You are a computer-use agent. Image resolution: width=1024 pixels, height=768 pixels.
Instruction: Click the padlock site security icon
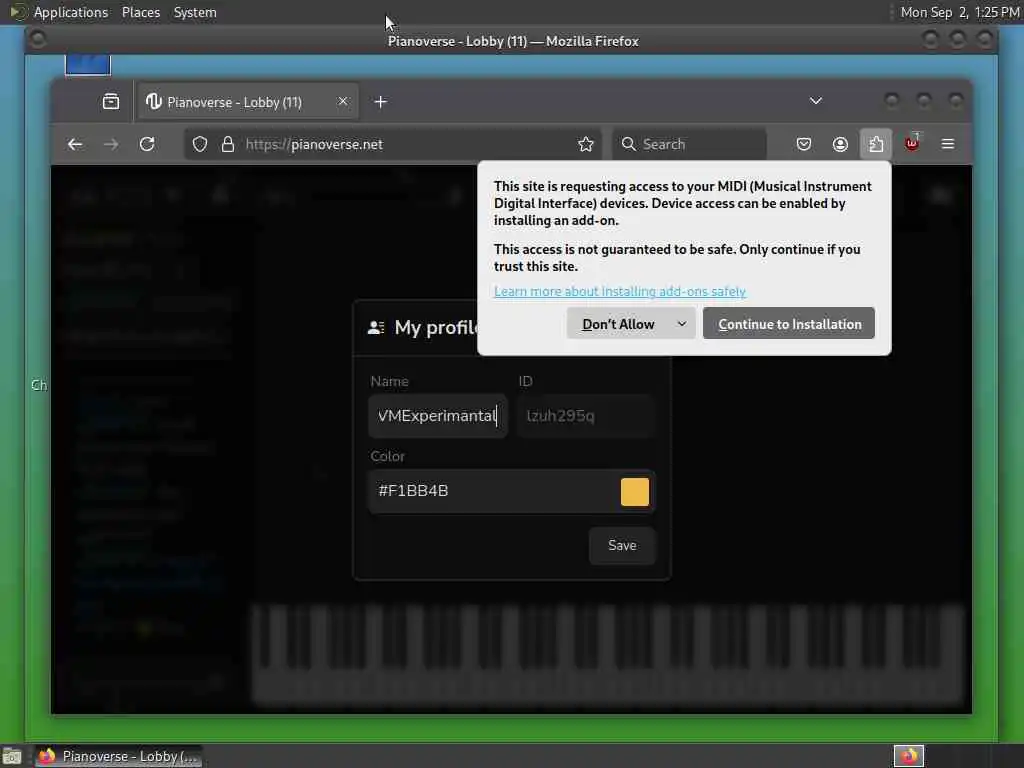tap(227, 144)
